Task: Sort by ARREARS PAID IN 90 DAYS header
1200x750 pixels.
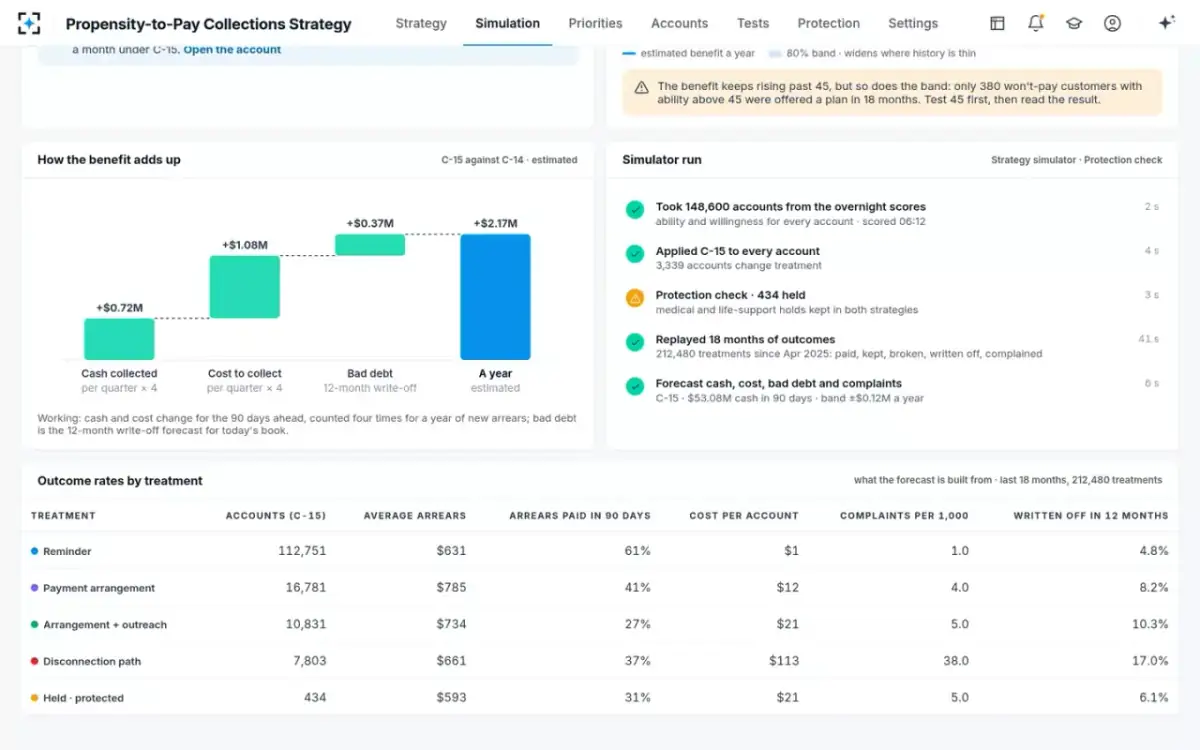Action: pos(580,516)
